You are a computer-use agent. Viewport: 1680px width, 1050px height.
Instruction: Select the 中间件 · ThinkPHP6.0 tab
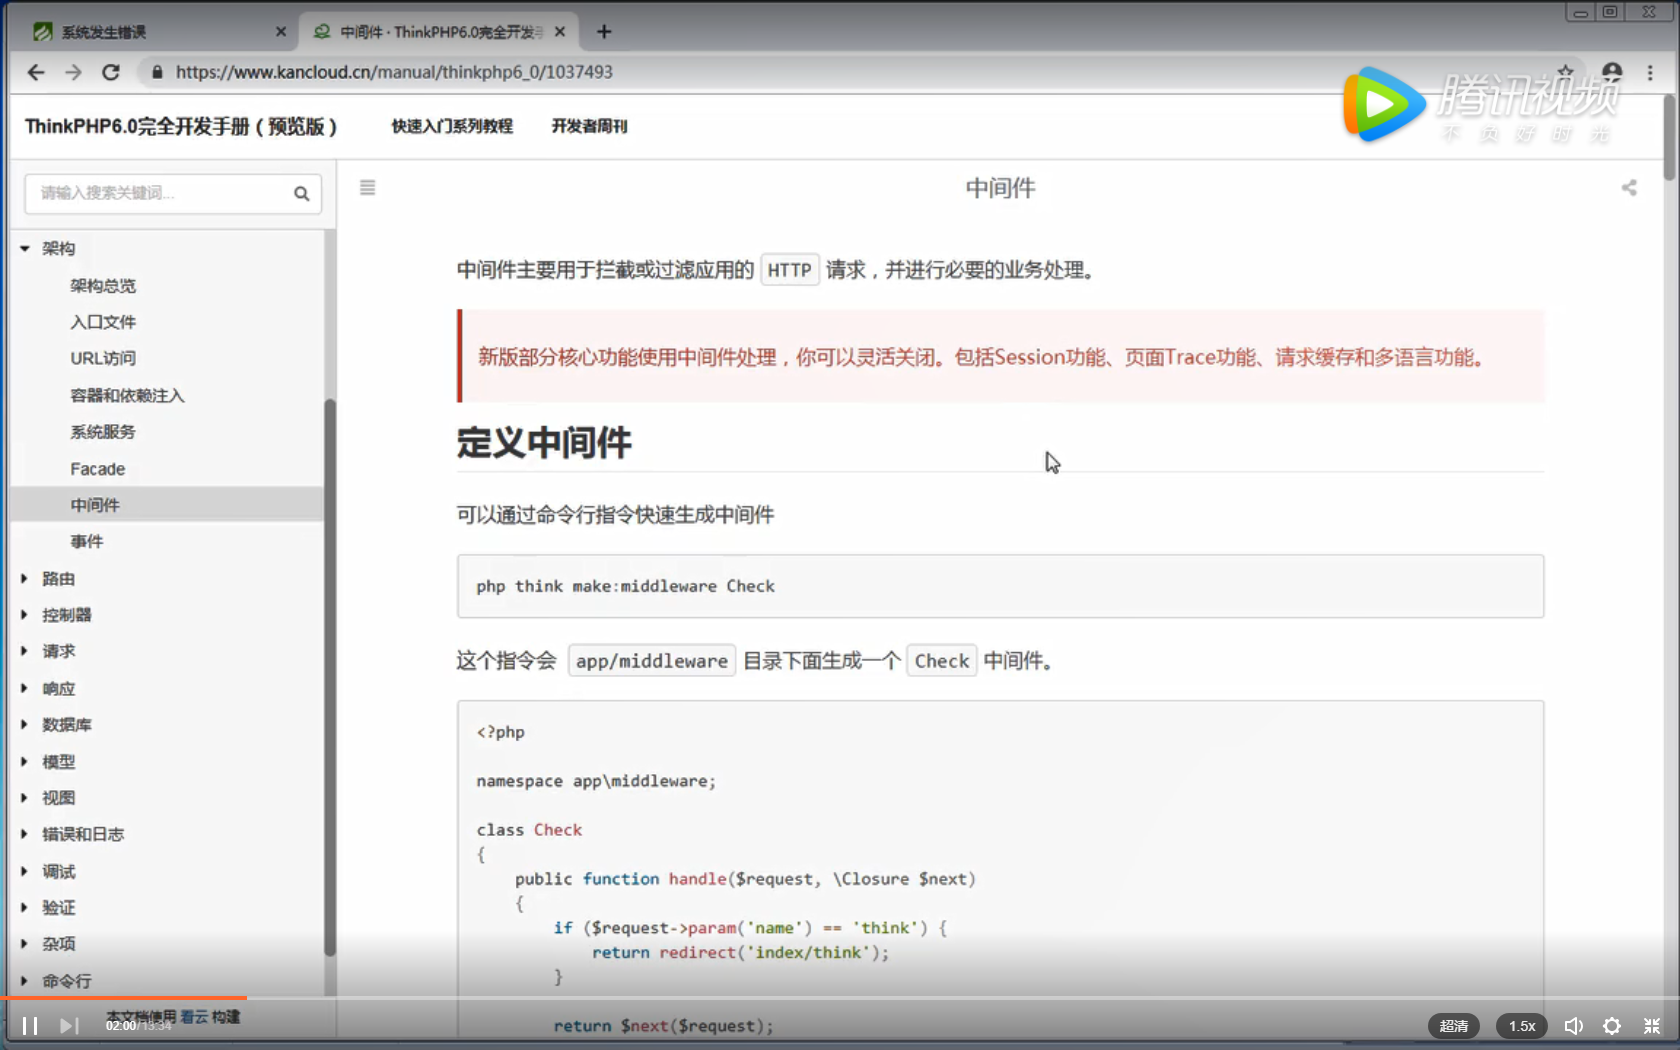coord(436,32)
